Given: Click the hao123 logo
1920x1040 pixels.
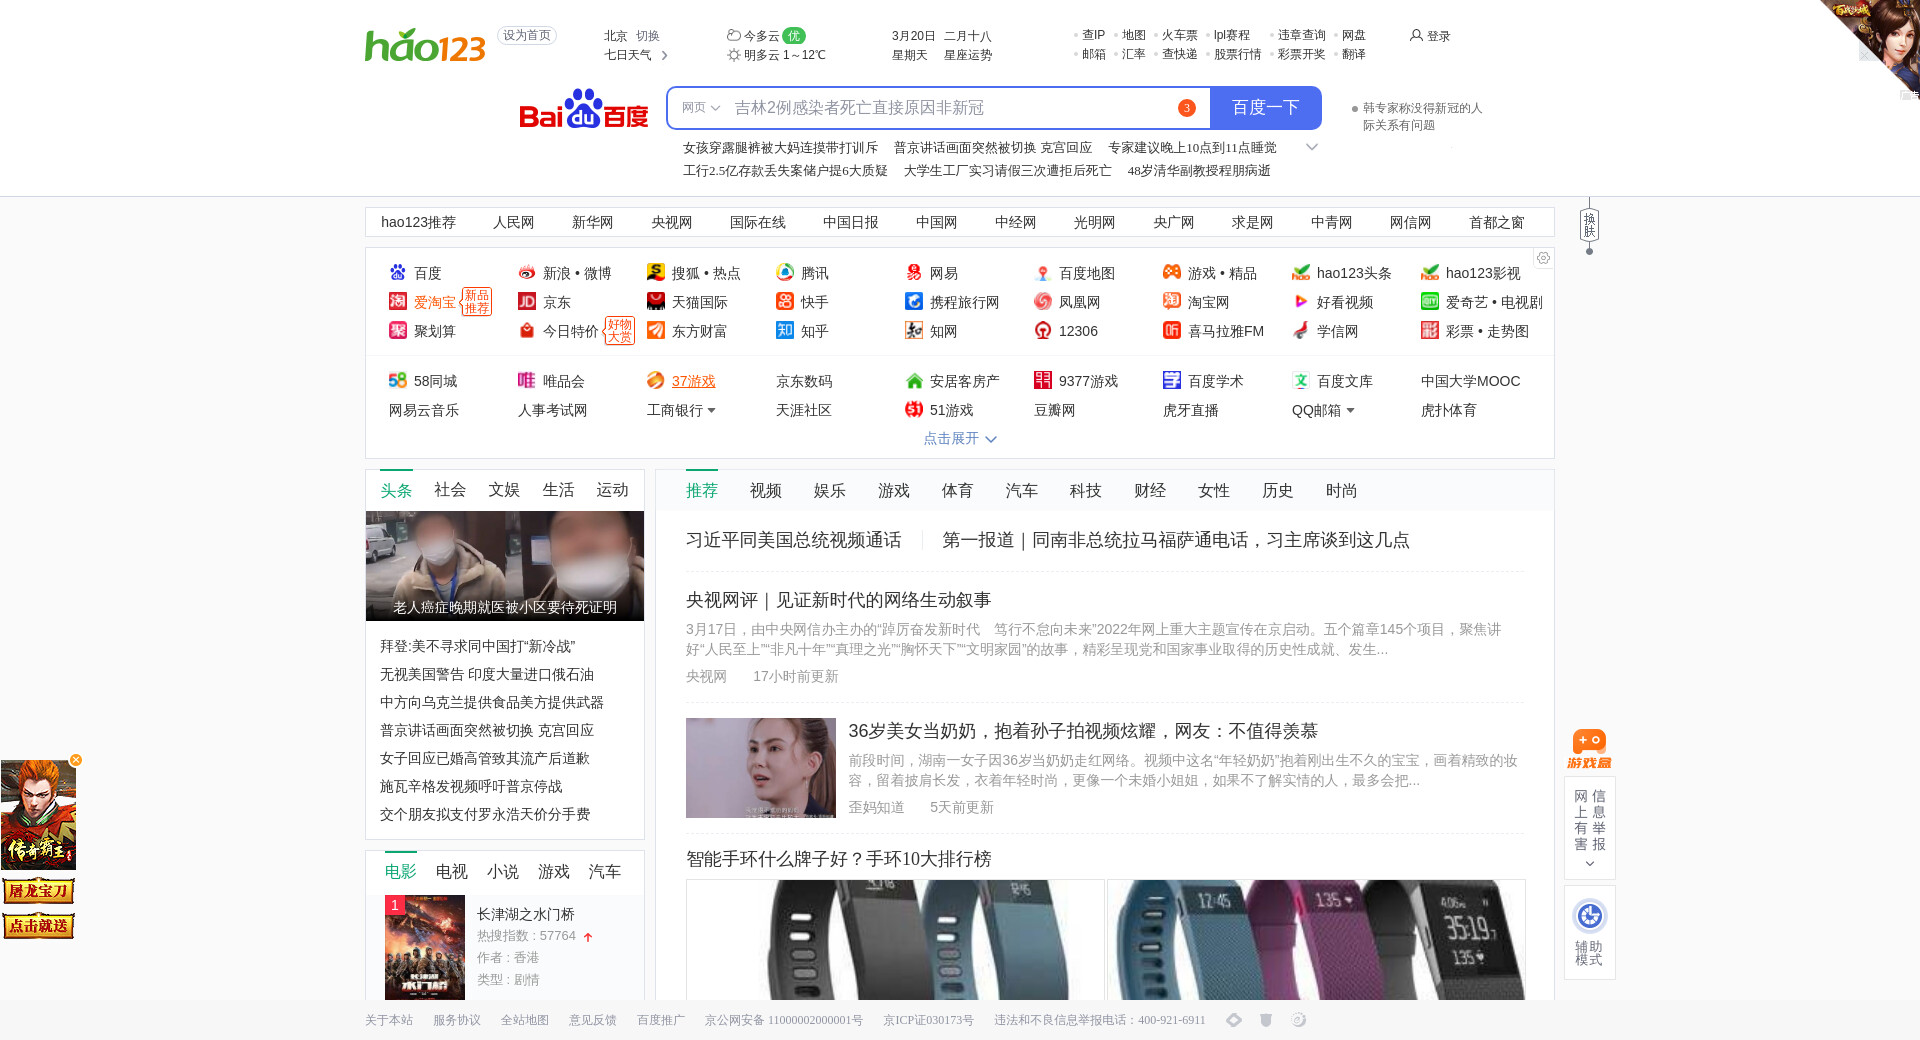Looking at the screenshot, I should [x=425, y=45].
